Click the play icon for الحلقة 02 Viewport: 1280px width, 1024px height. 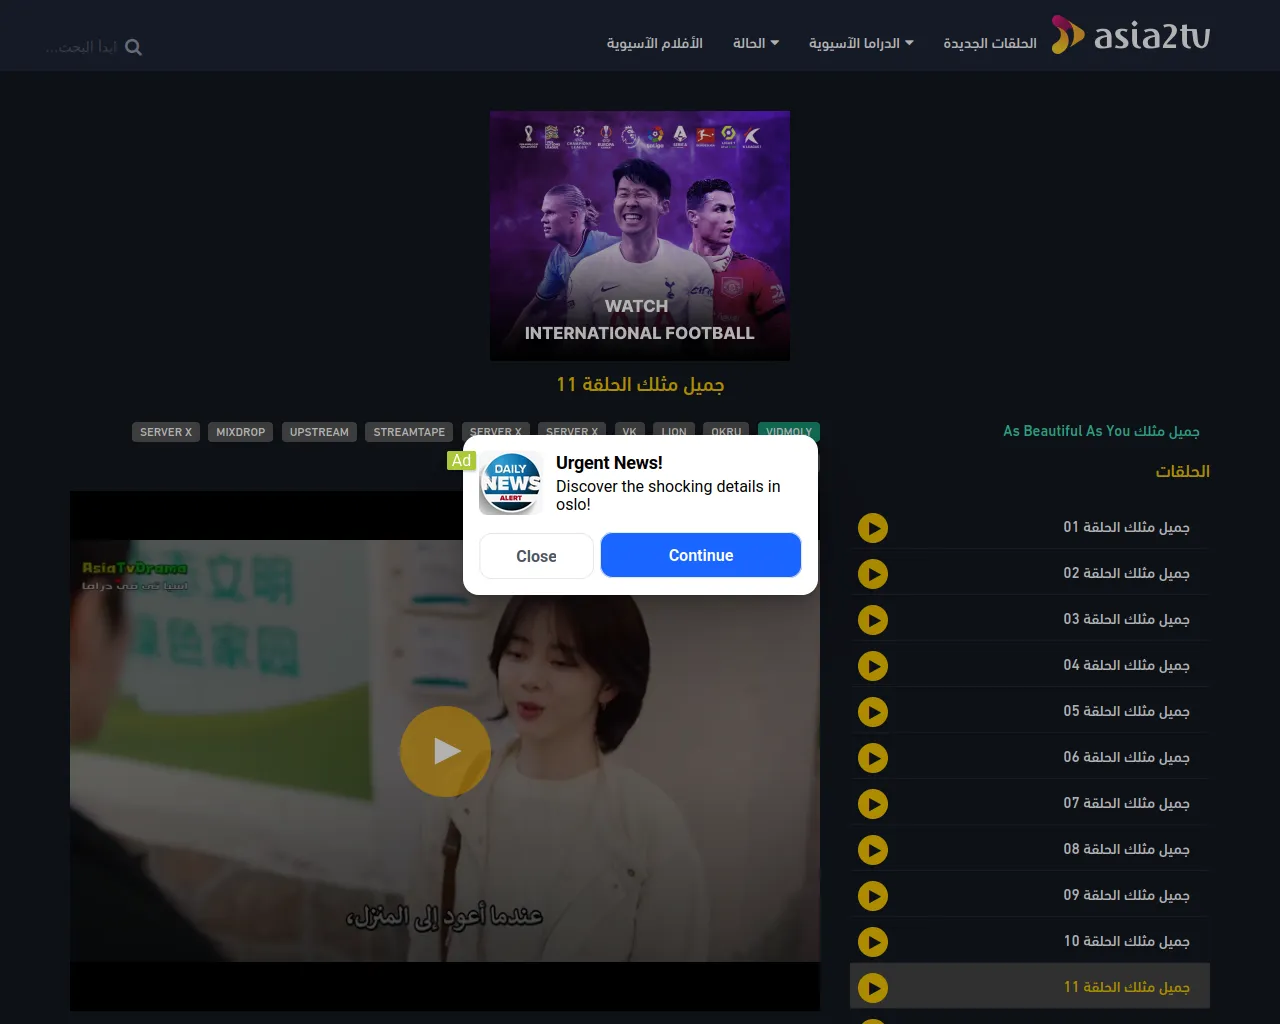[873, 574]
